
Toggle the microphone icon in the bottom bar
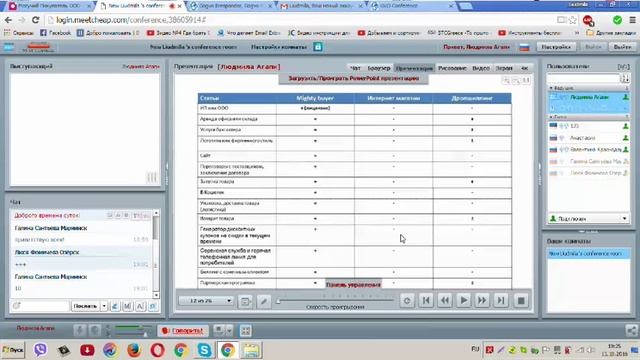[x=80, y=330]
